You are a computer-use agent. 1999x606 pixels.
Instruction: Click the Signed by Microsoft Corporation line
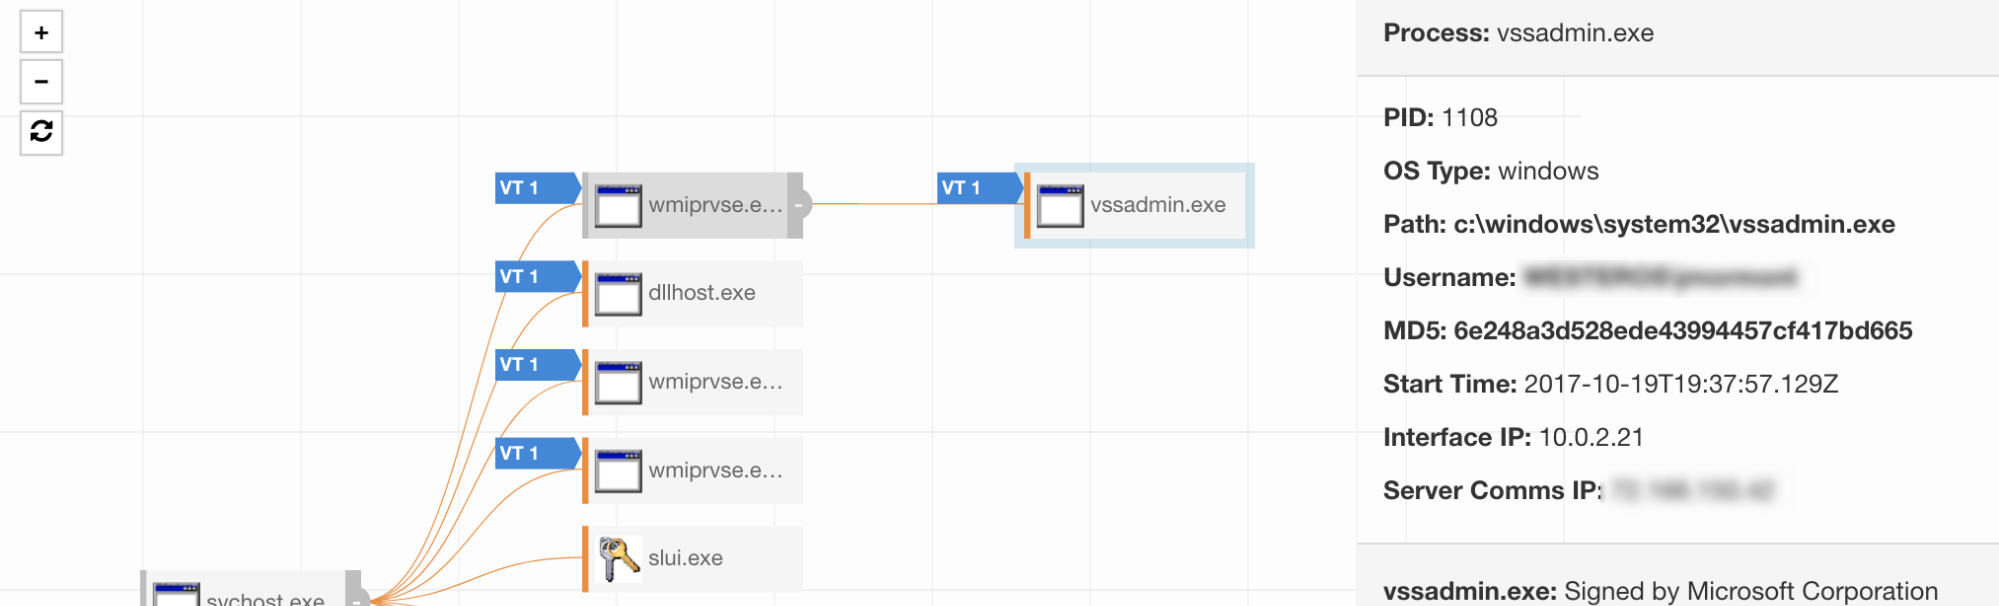click(1750, 591)
